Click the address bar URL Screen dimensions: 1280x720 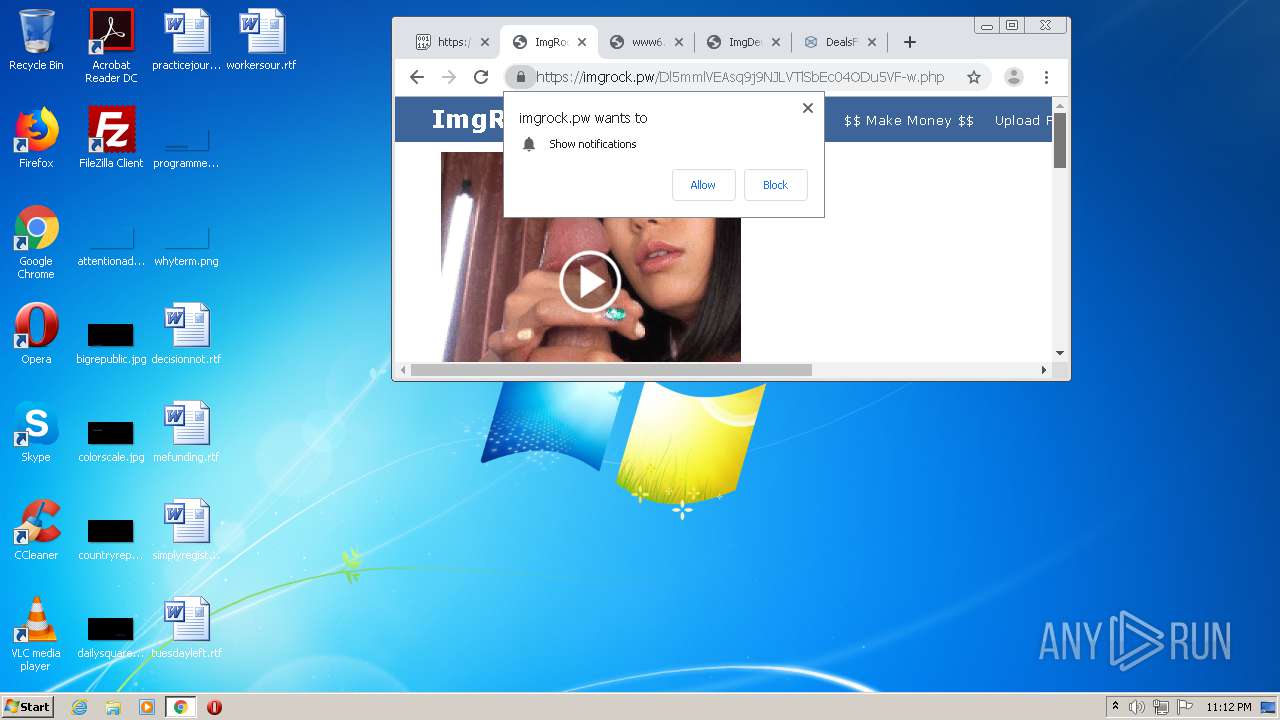[740, 77]
